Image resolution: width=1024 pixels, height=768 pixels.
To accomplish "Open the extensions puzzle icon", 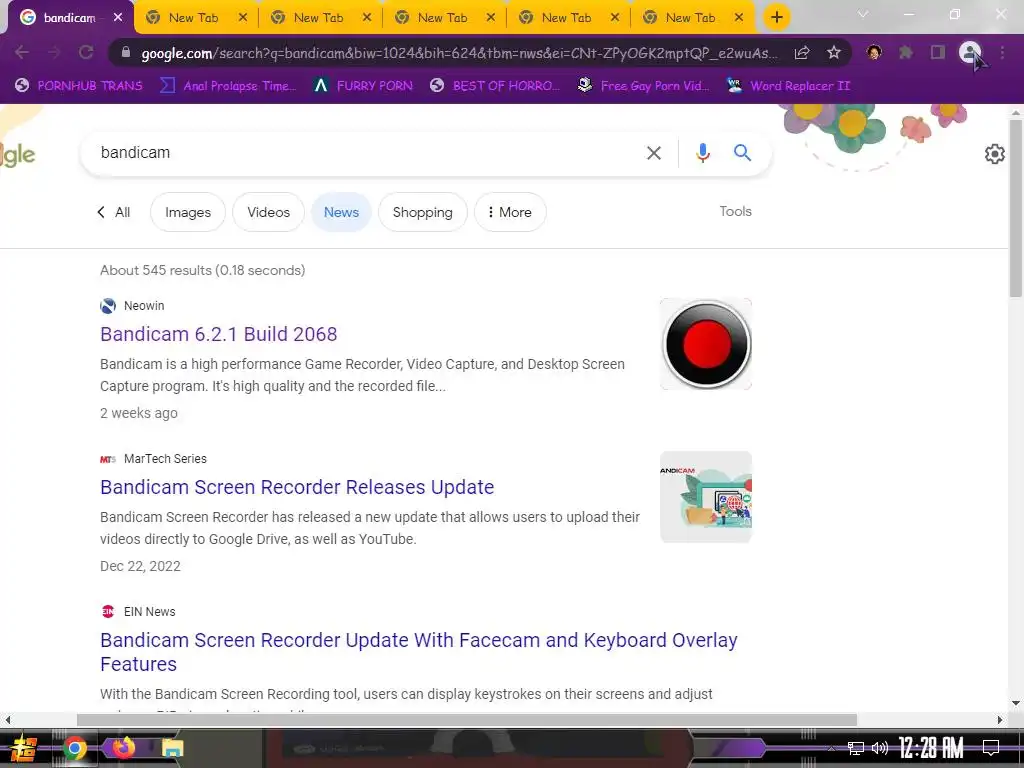I will pyautogui.click(x=906, y=52).
